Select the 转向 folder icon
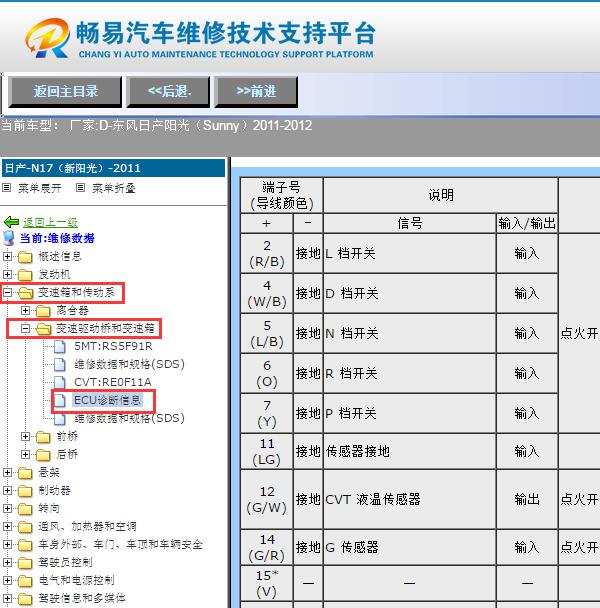Viewport: 600px width, 608px height. [25, 509]
